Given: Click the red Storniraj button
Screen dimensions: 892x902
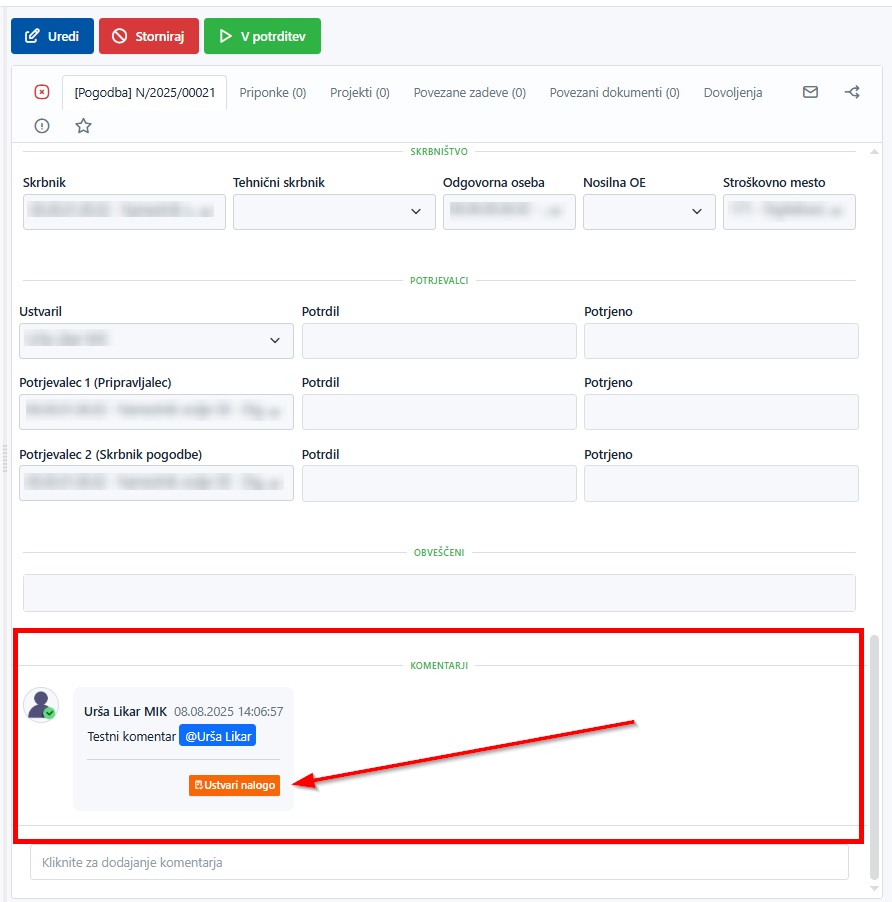Looking at the screenshot, I should pos(148,36).
